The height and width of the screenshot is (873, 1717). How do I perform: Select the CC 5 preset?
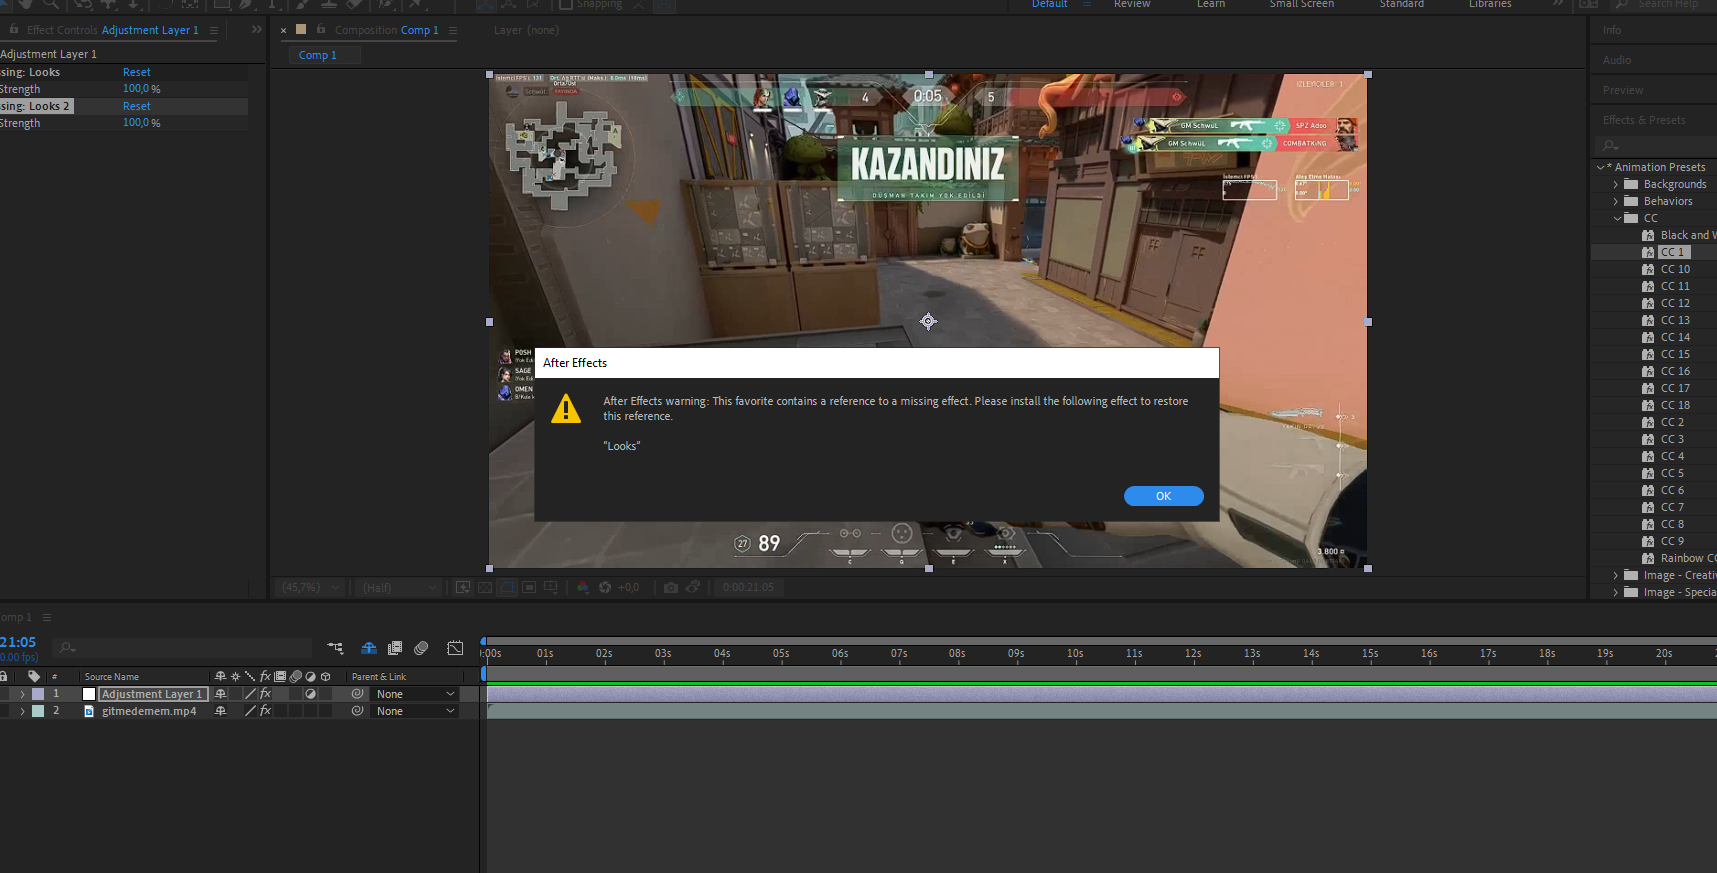(1672, 473)
